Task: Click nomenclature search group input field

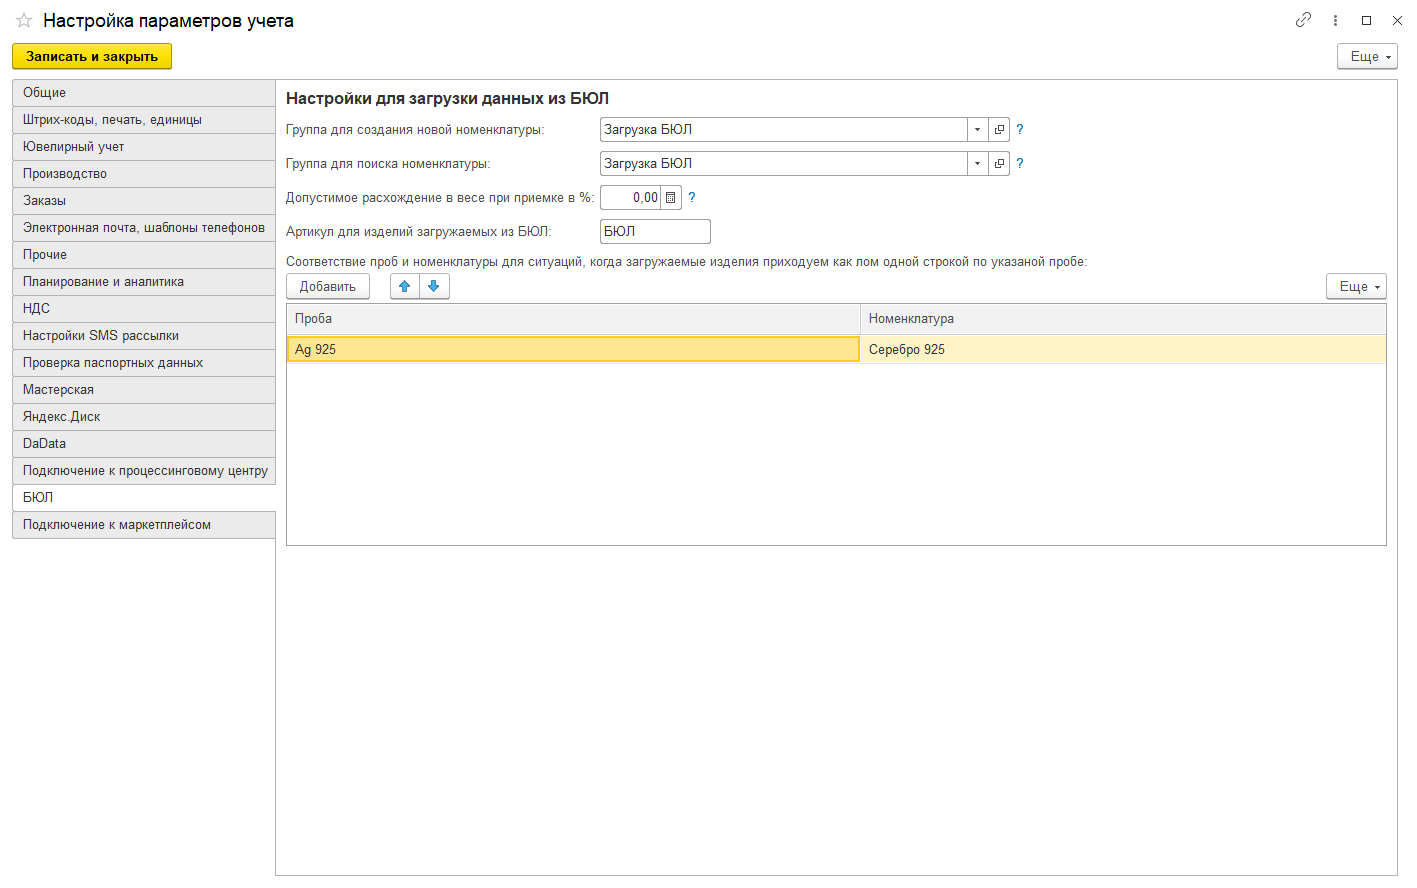Action: tap(783, 164)
